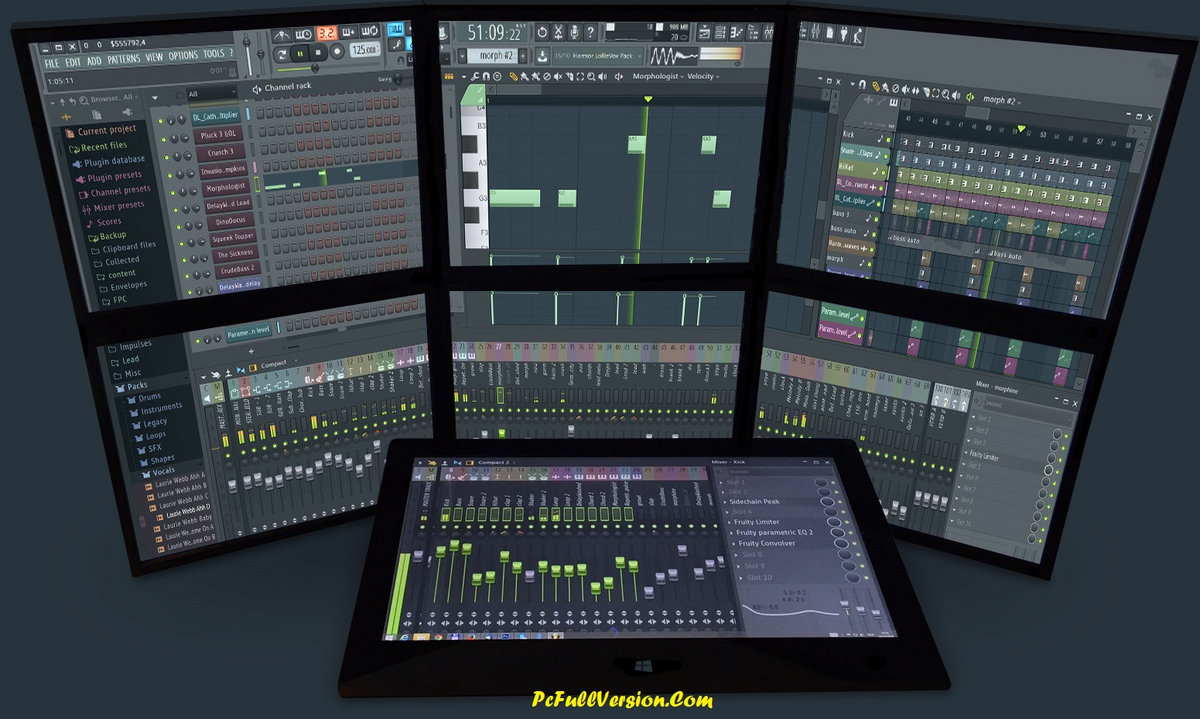Open the PATTERNS menu
This screenshot has height=719, width=1200.
(124, 60)
